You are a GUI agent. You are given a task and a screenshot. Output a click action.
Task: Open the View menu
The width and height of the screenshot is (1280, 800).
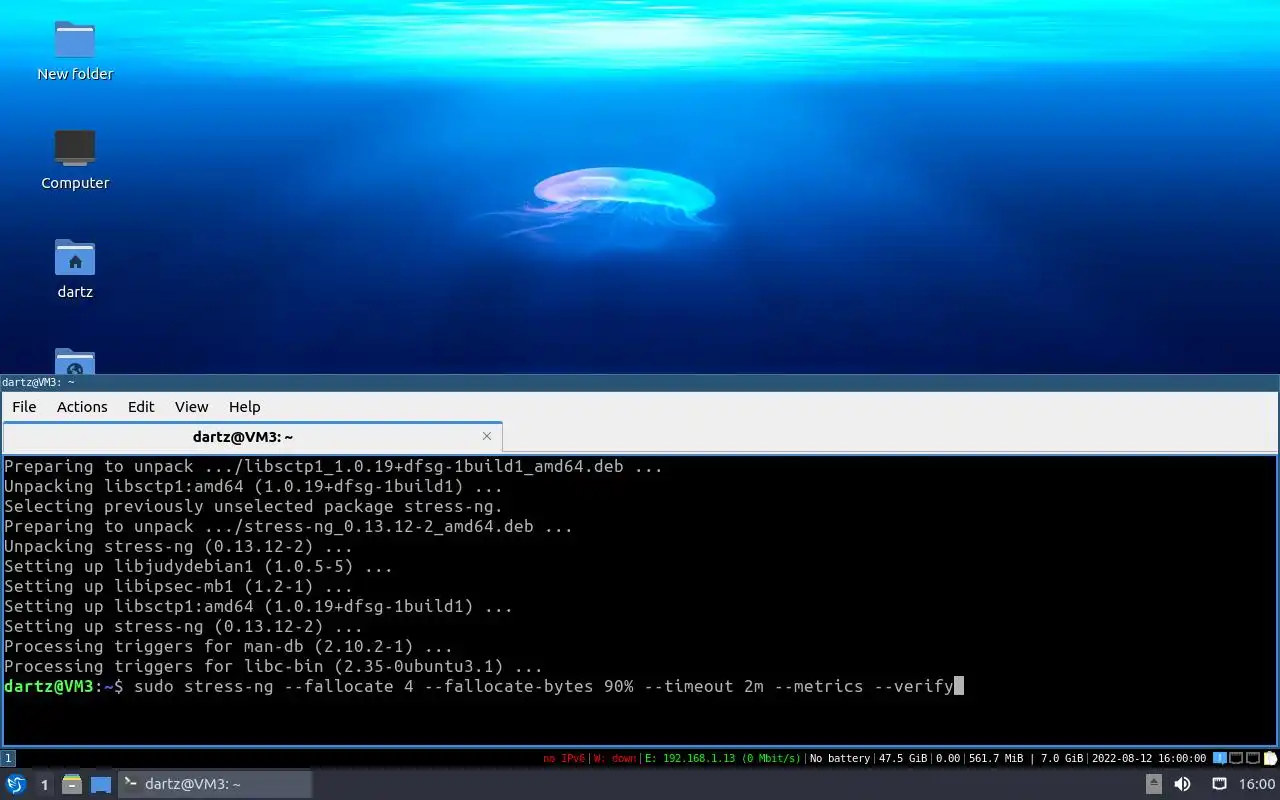(x=191, y=407)
